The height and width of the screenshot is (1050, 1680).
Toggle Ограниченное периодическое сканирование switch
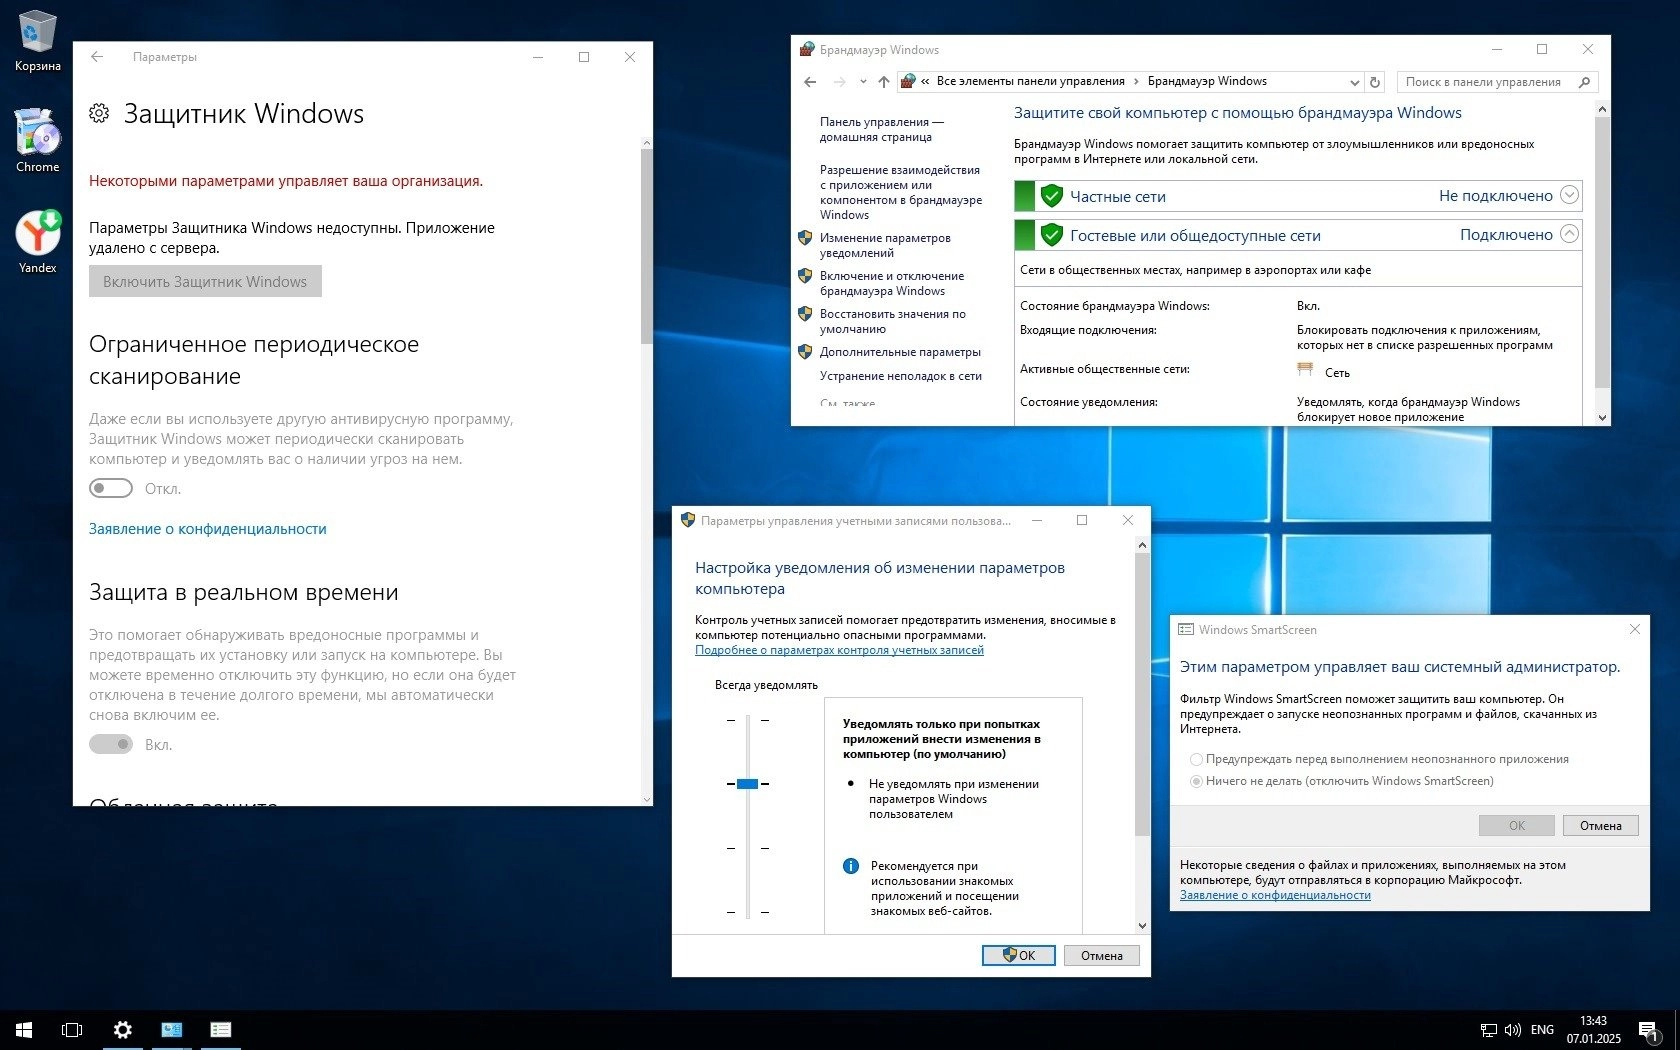point(111,488)
